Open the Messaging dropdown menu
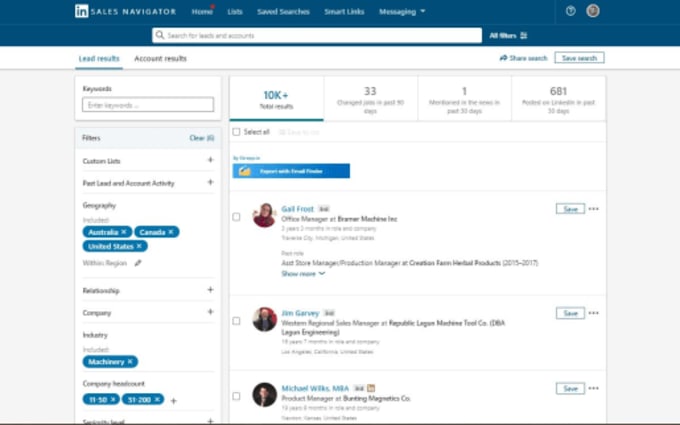 [x=402, y=12]
